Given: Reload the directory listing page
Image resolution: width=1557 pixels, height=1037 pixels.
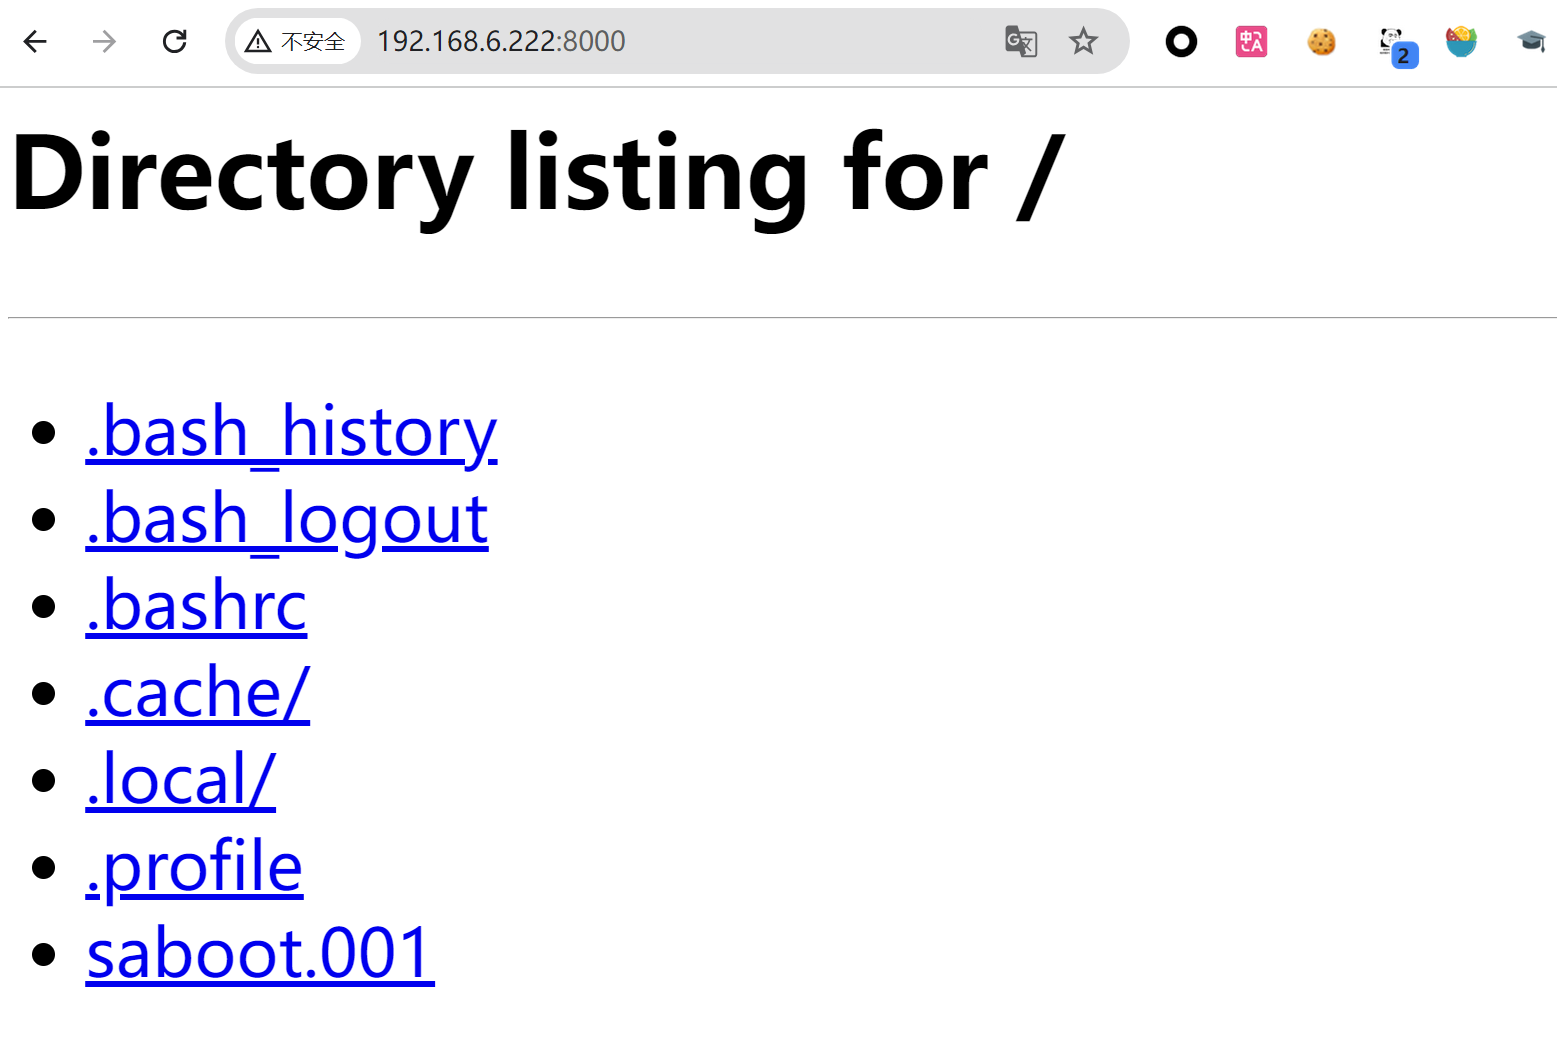Looking at the screenshot, I should pos(175,41).
